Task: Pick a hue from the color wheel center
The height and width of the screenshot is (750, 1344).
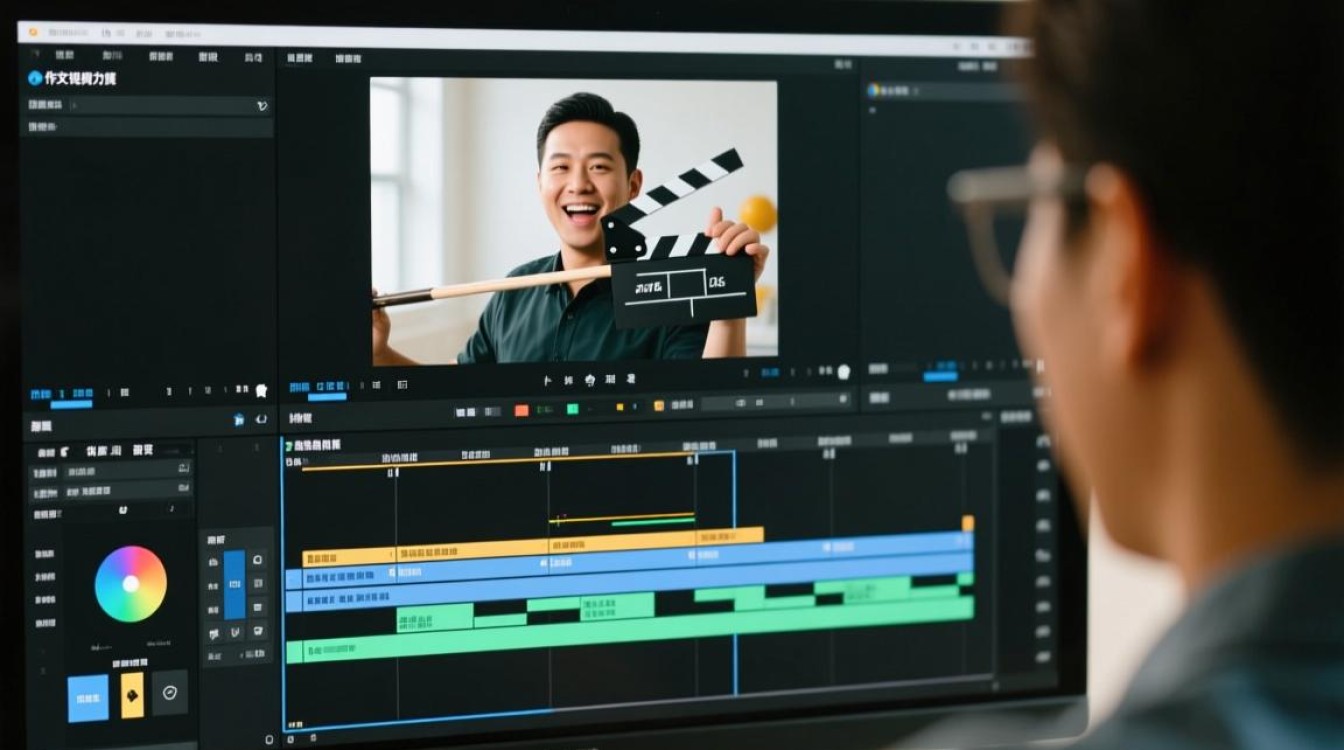Action: tap(131, 584)
